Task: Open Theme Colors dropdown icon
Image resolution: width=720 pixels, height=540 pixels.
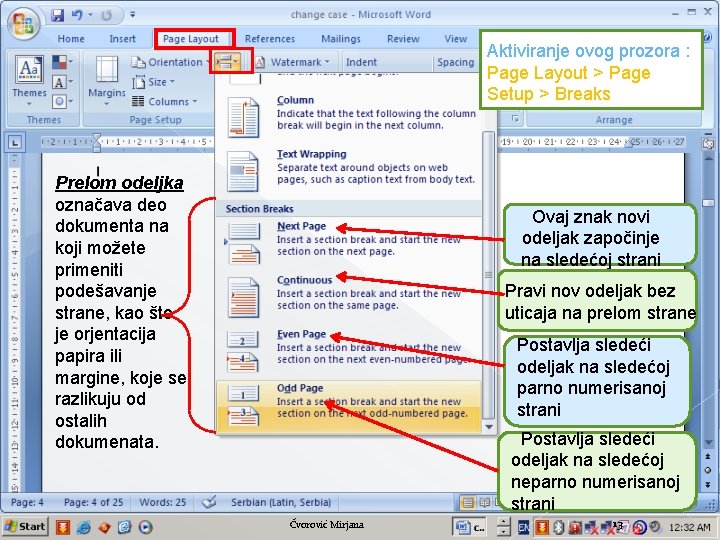Action: [x=62, y=62]
